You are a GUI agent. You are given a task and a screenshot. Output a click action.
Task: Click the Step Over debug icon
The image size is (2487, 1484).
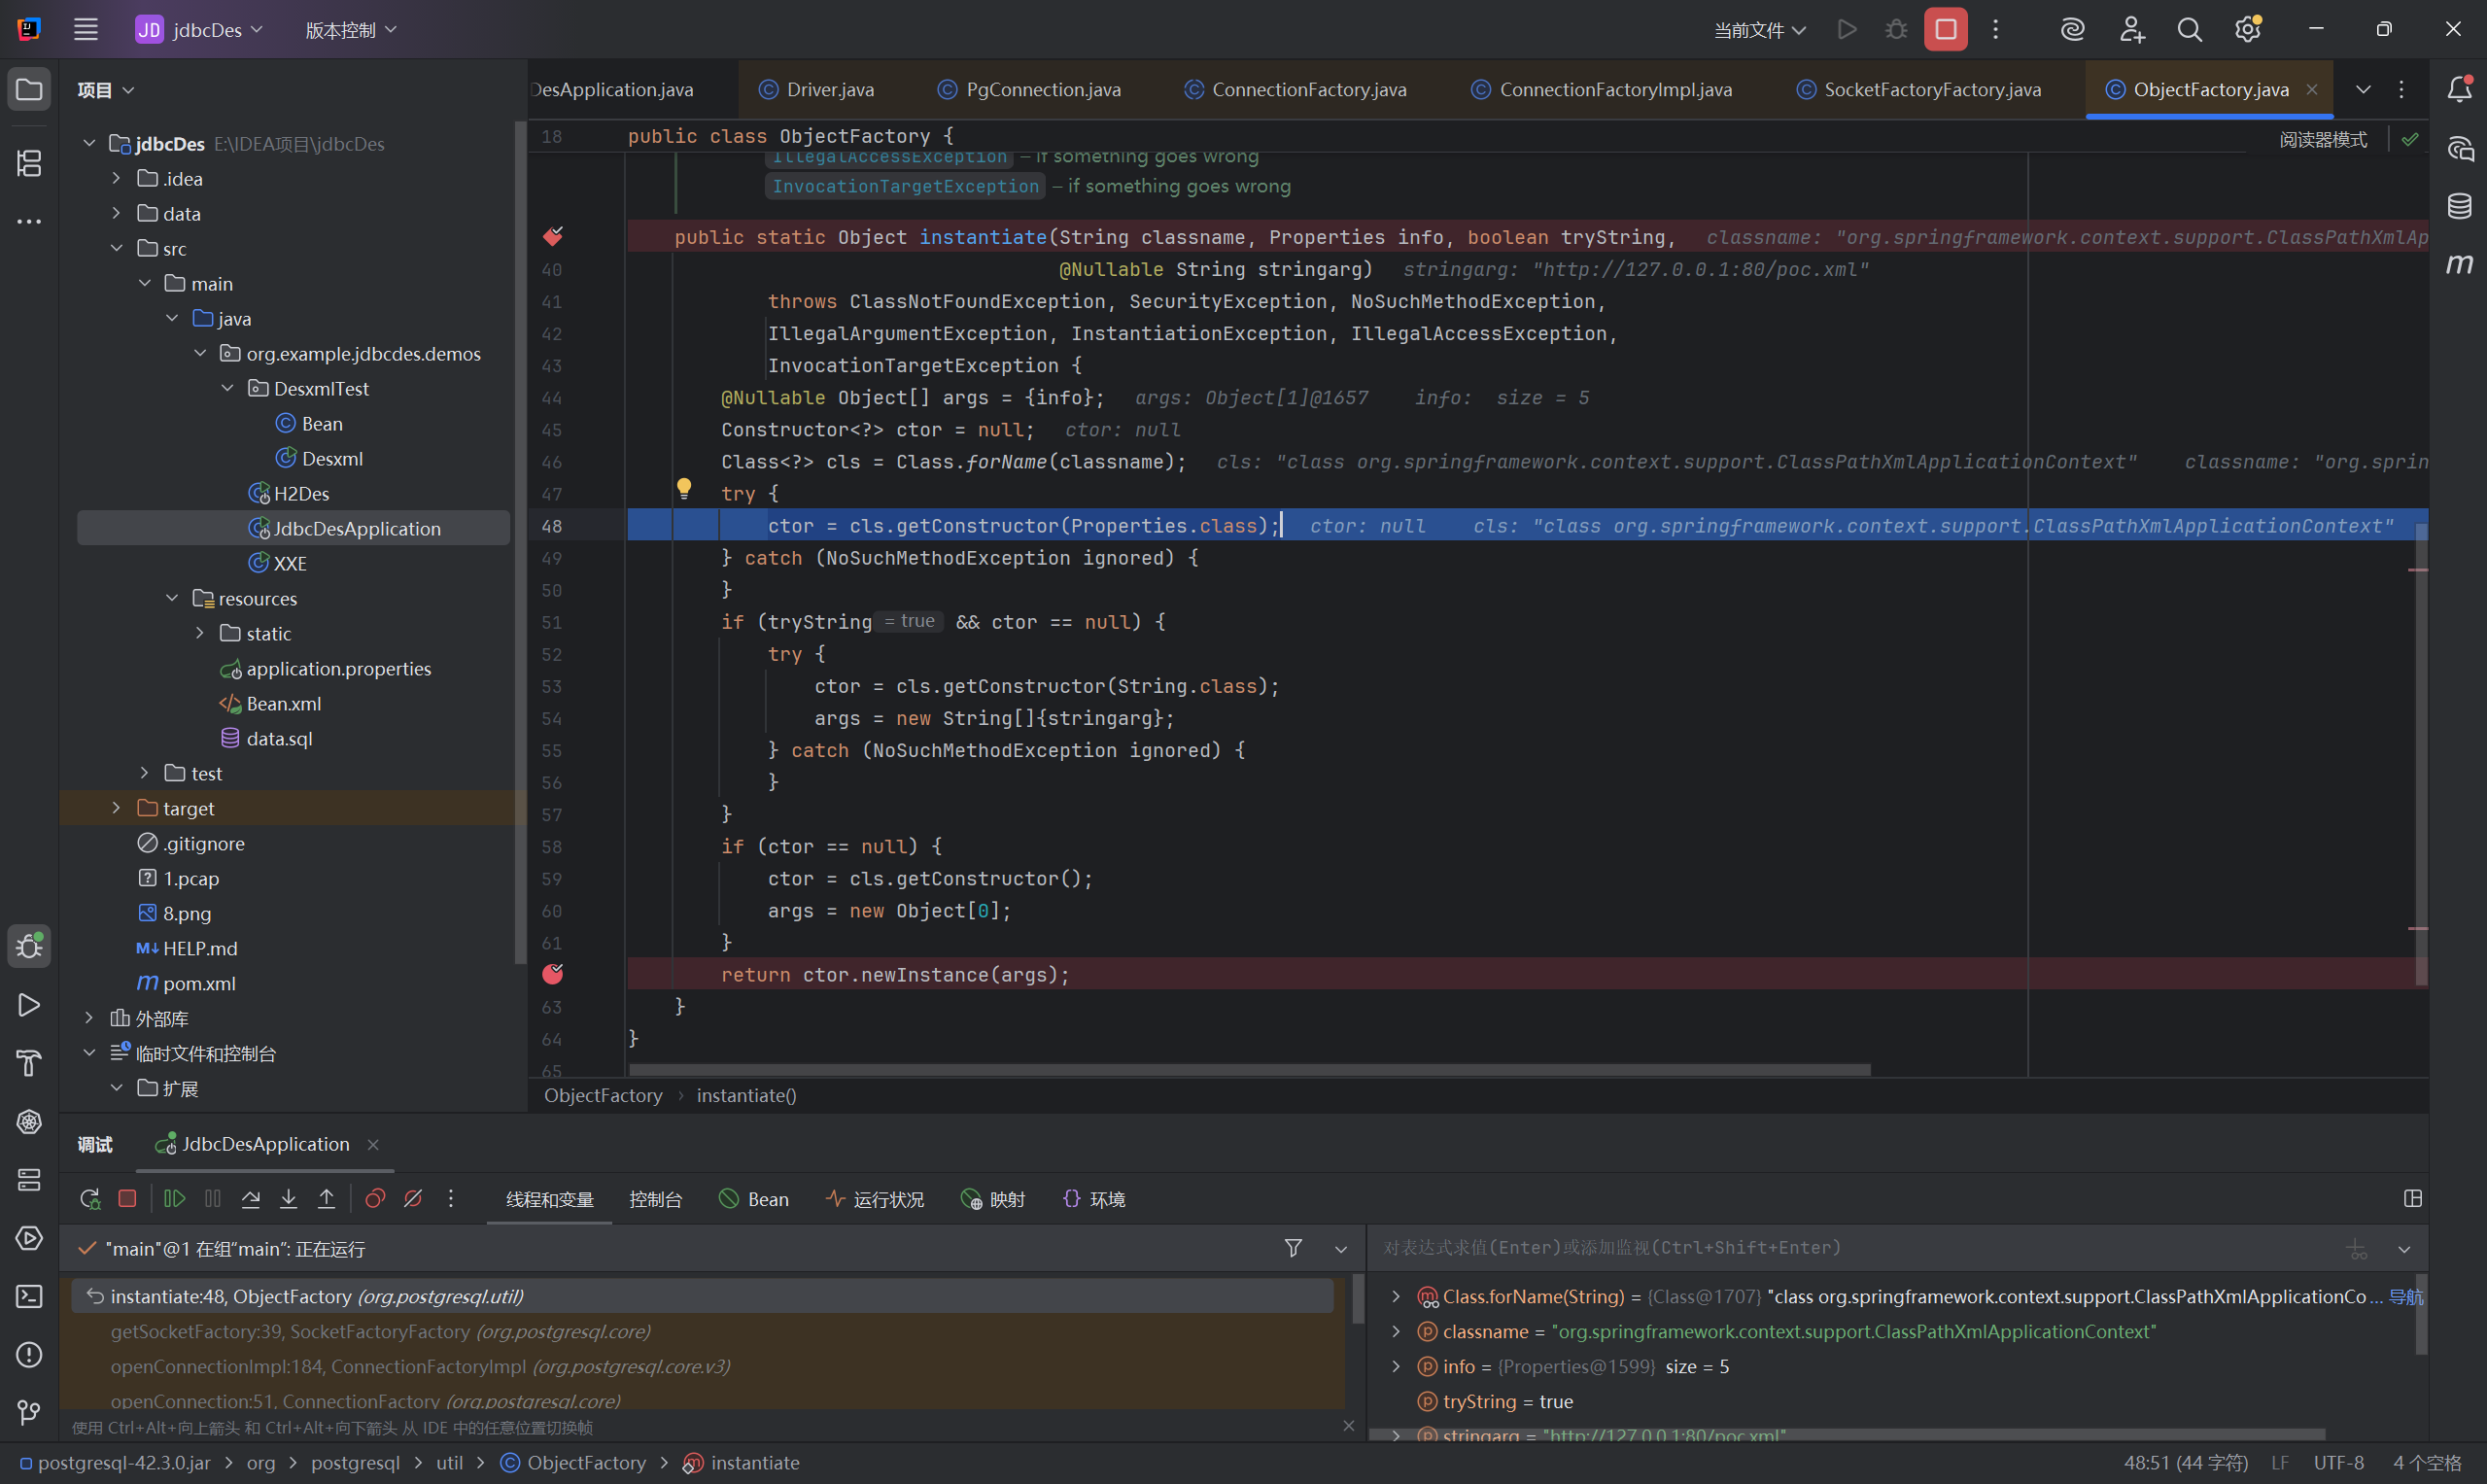(251, 1198)
